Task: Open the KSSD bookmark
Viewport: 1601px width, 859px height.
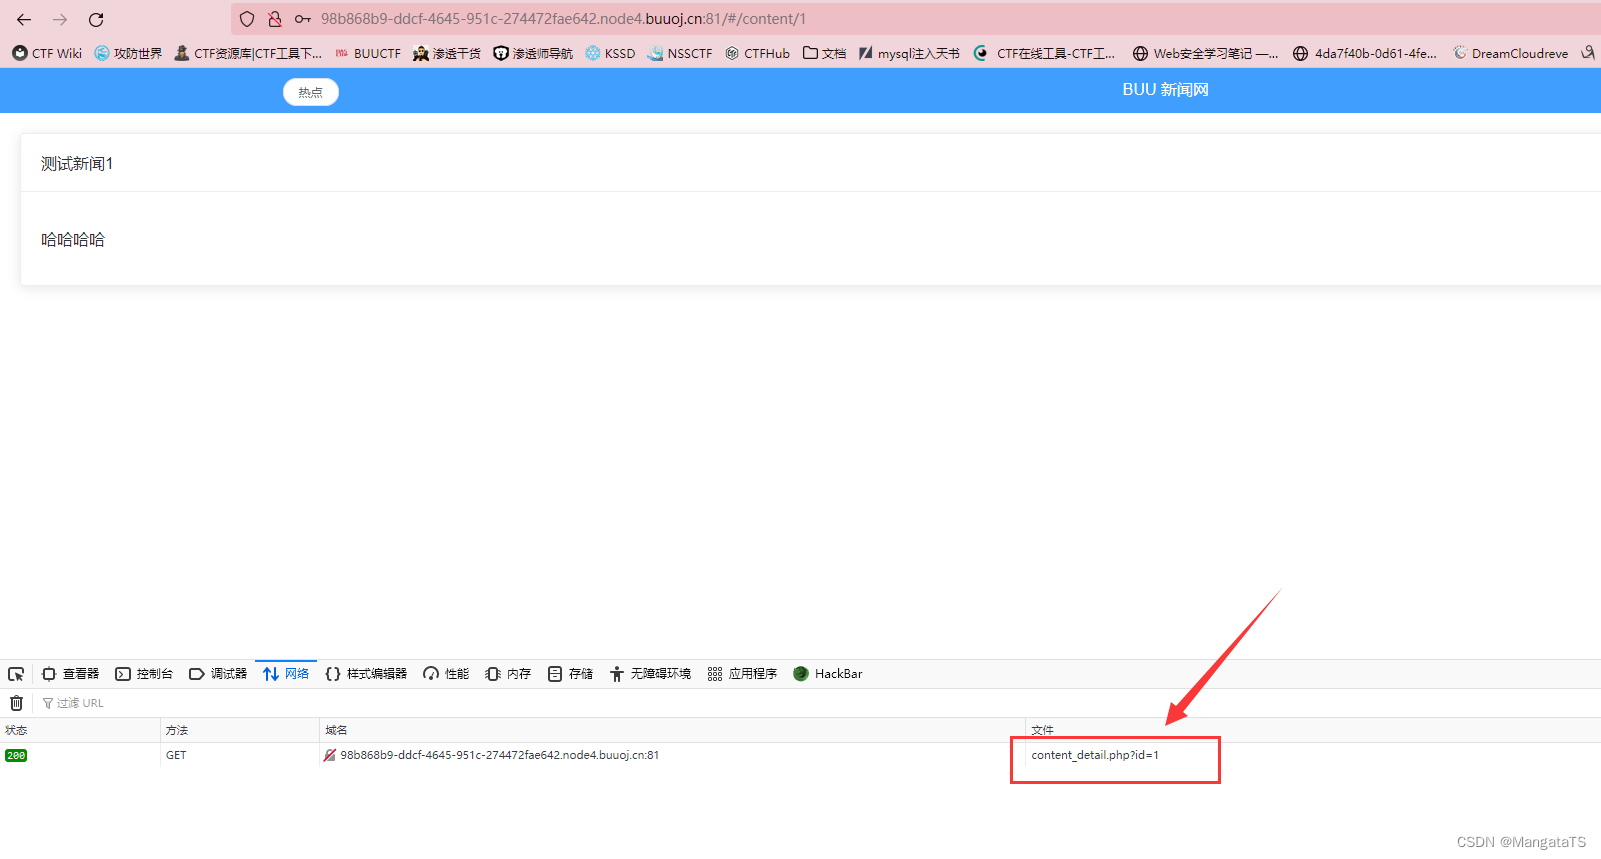Action: tap(610, 53)
